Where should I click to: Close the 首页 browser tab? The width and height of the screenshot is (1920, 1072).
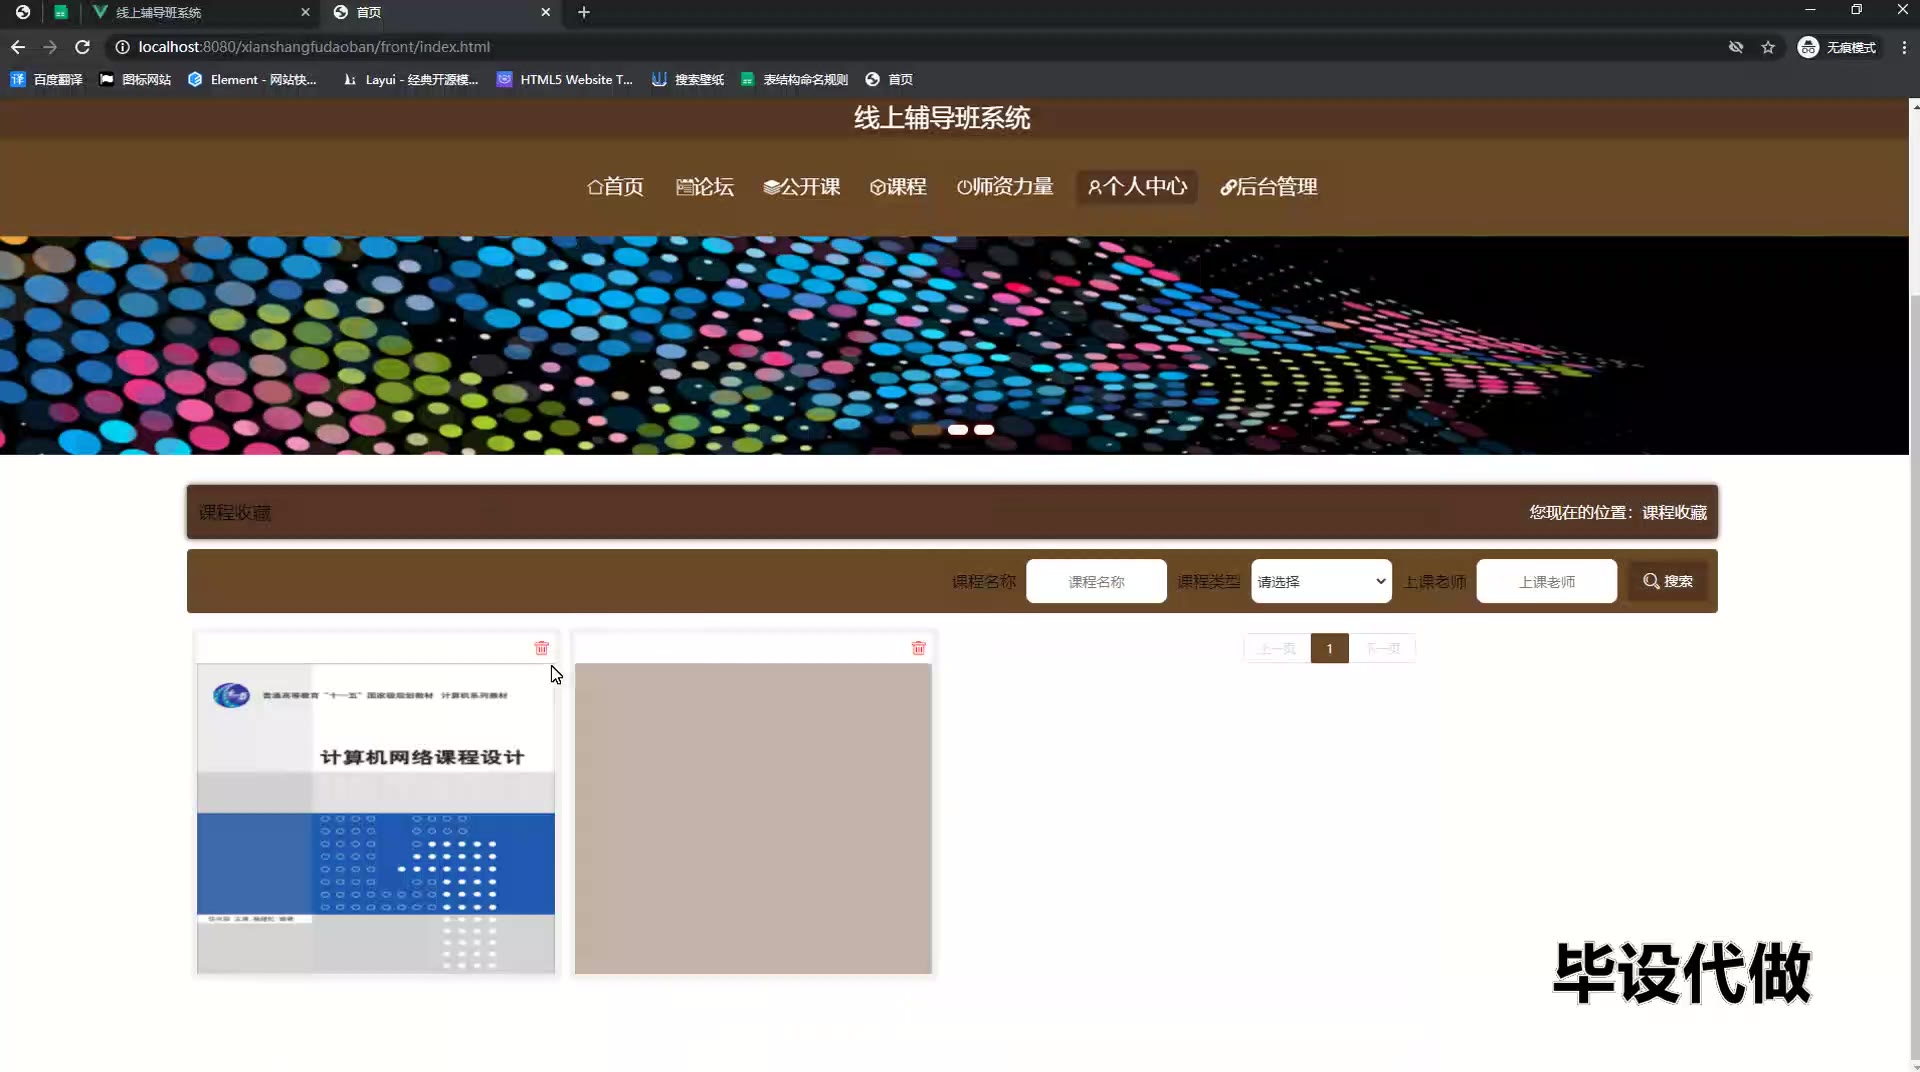[x=546, y=12]
